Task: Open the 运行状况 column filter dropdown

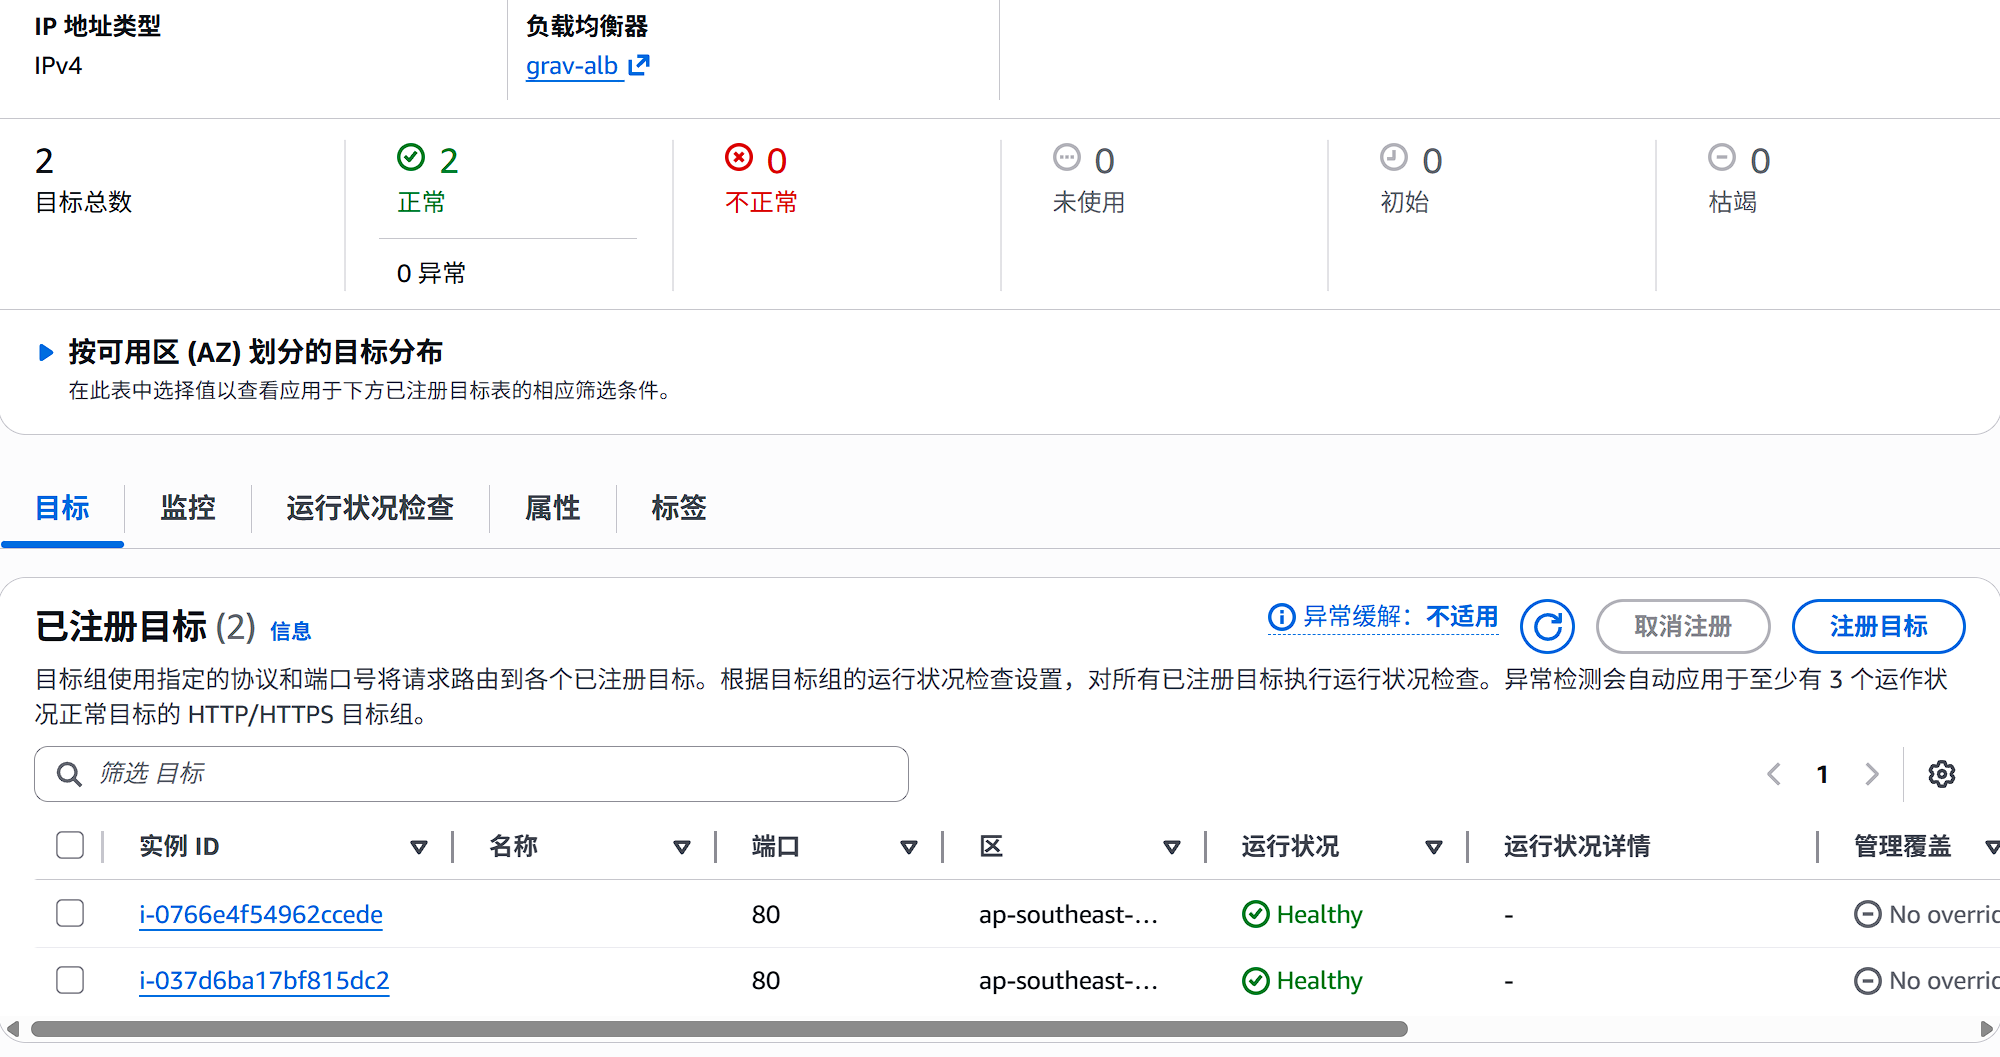Action: pos(1435,846)
